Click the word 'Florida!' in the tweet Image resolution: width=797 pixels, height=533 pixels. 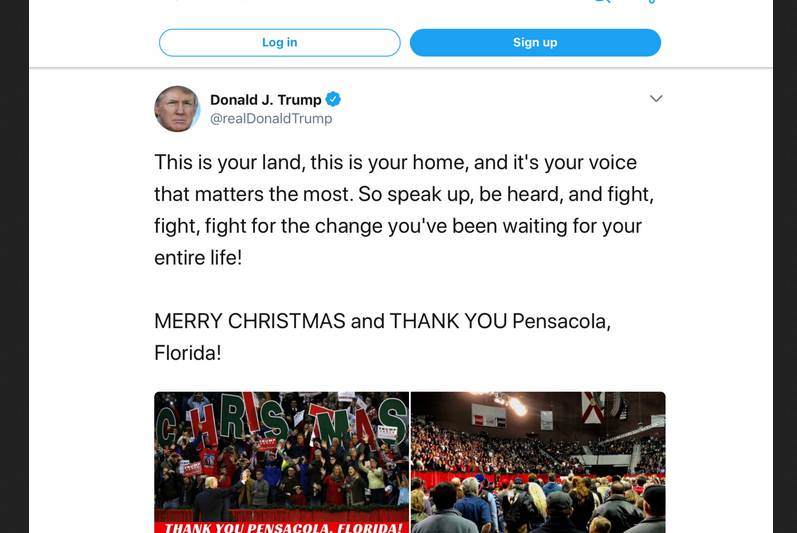188,353
